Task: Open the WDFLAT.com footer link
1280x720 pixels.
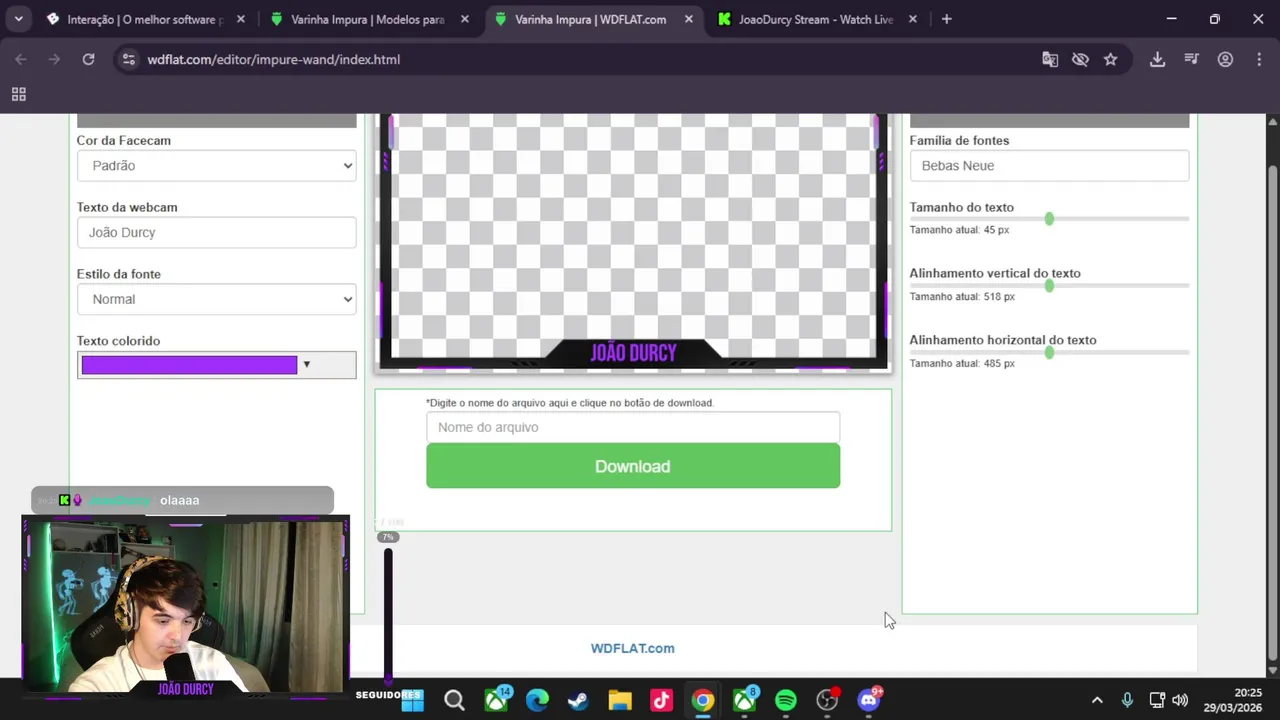Action: (632, 648)
